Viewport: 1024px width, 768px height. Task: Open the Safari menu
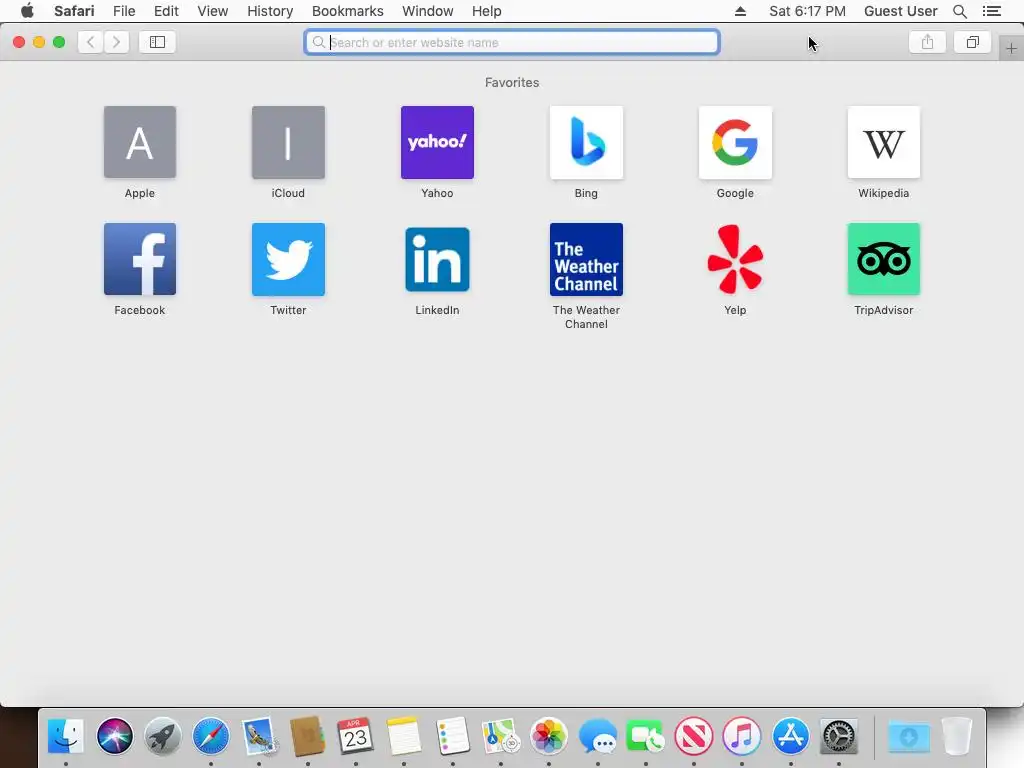pos(74,11)
